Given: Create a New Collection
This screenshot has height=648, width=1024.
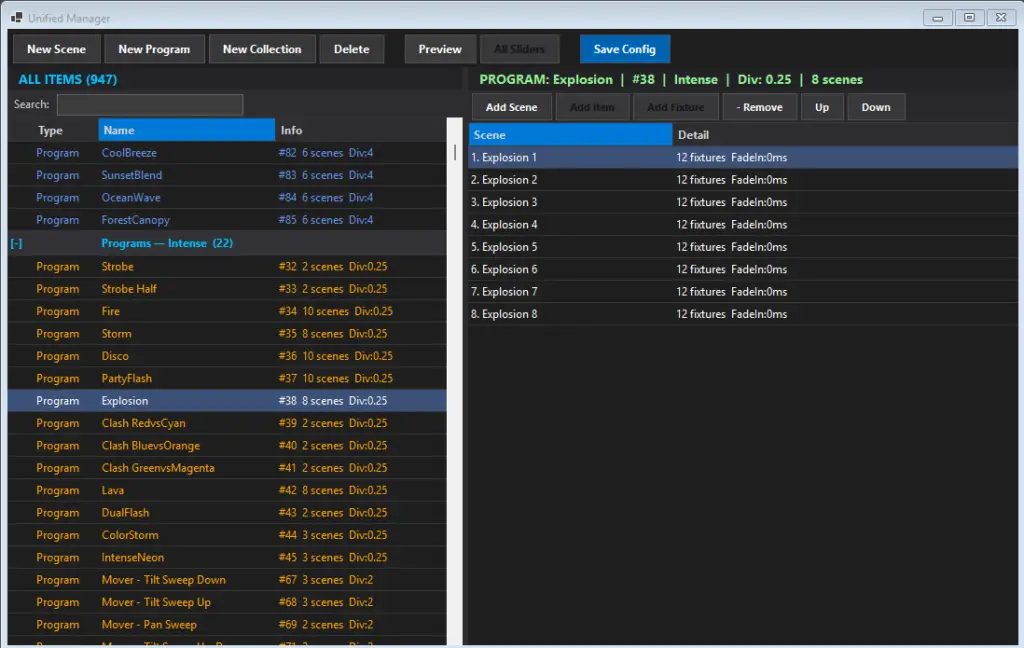Looking at the screenshot, I should click(x=261, y=49).
